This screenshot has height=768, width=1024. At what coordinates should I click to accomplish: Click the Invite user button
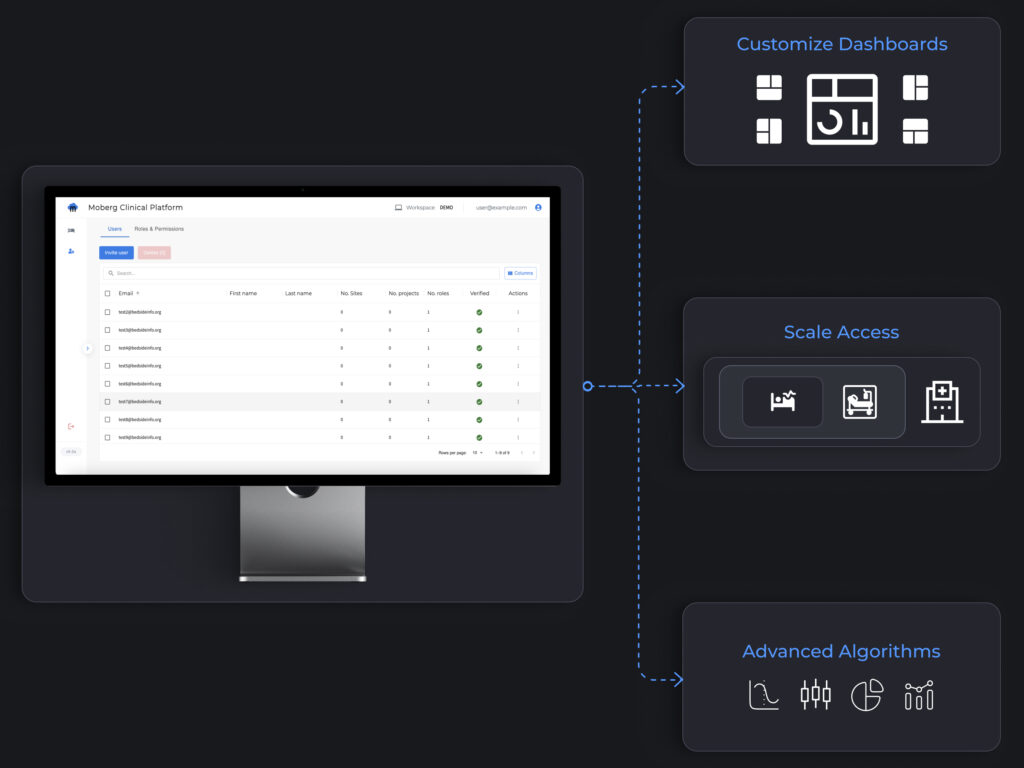pyautogui.click(x=116, y=252)
